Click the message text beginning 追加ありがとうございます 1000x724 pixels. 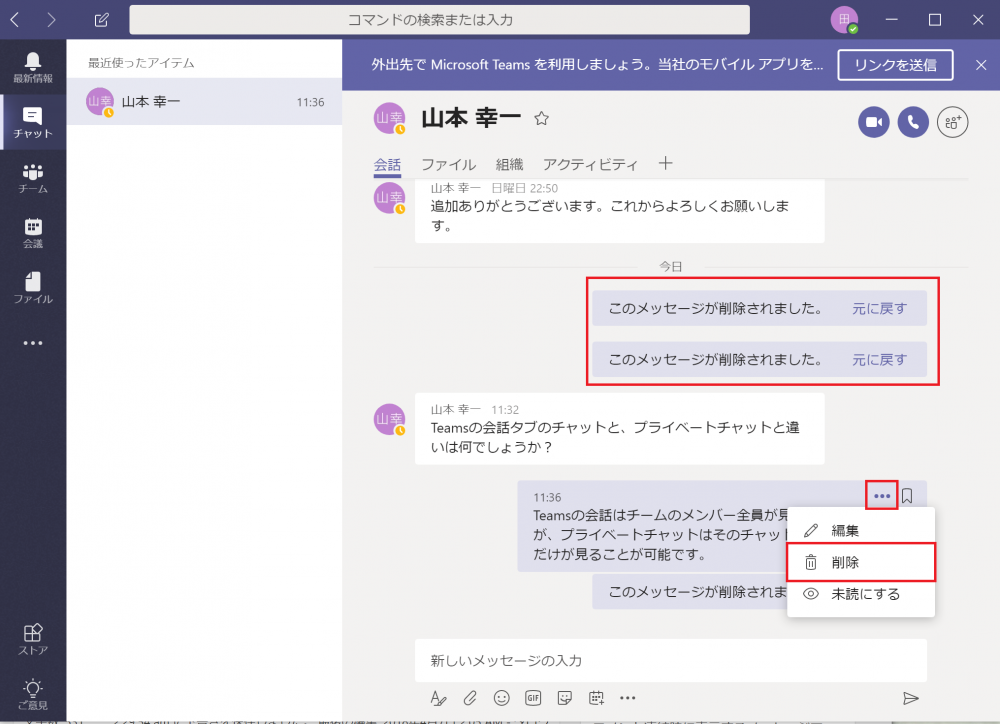pyautogui.click(x=610, y=216)
